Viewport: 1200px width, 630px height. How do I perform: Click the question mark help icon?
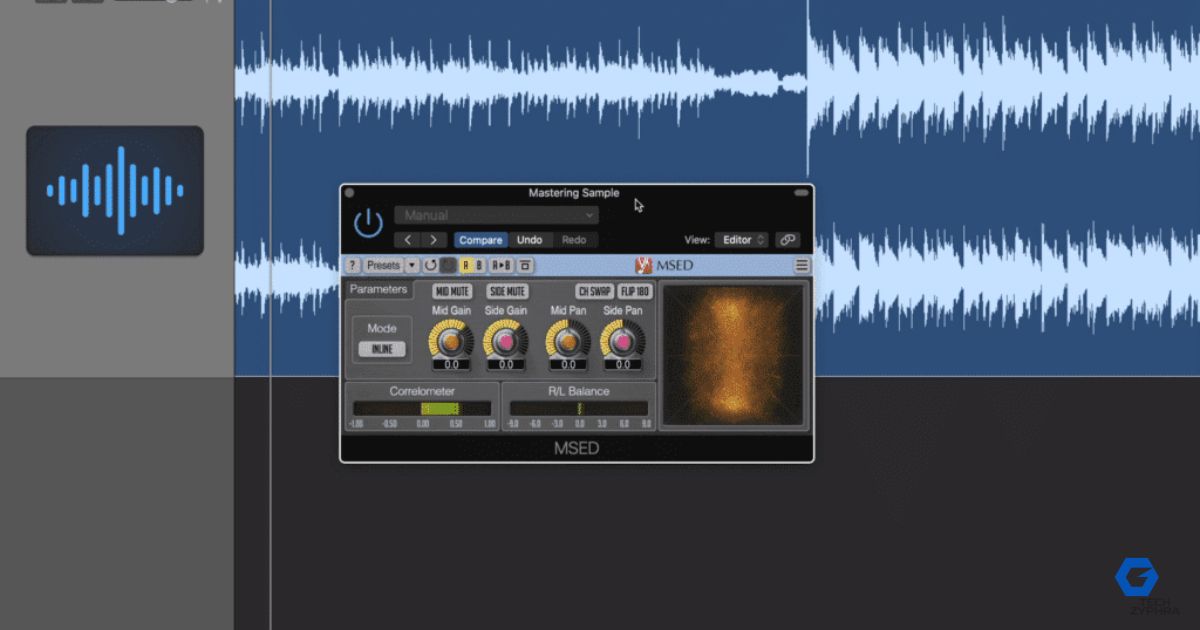[352, 266]
